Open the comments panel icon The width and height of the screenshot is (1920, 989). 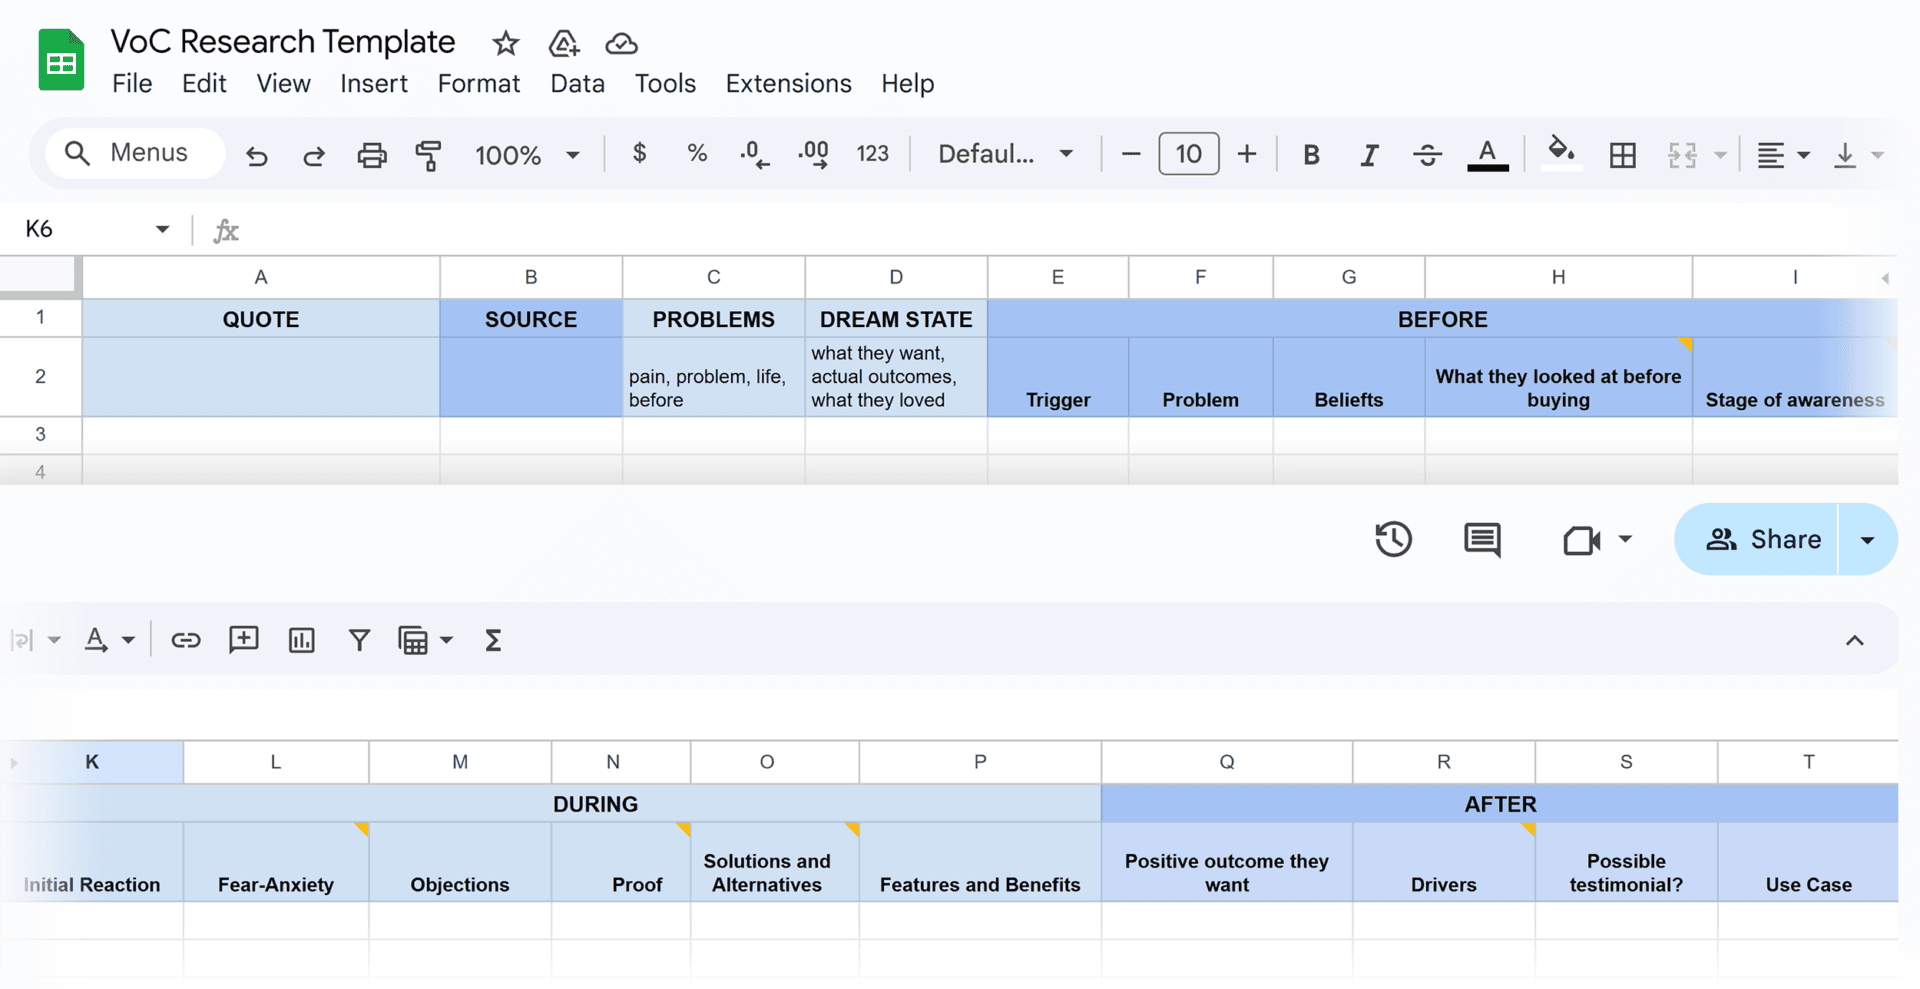(x=1481, y=539)
